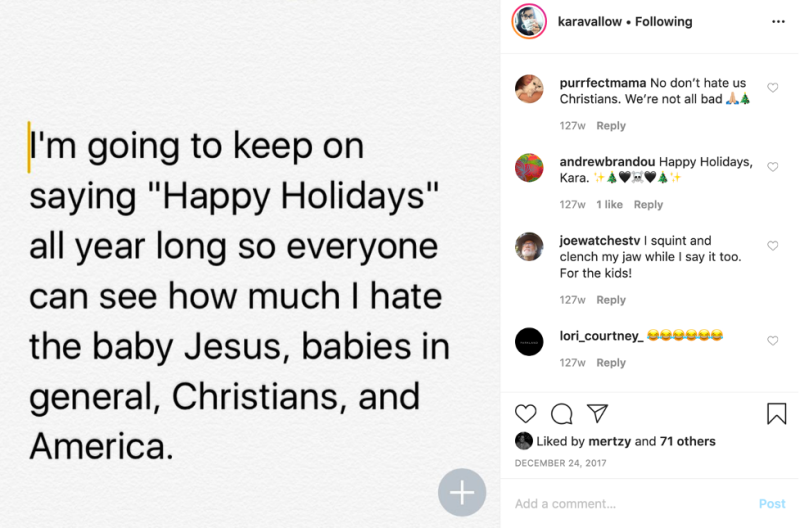Open the karavallow username link
This screenshot has width=800, height=528.
pos(589,21)
